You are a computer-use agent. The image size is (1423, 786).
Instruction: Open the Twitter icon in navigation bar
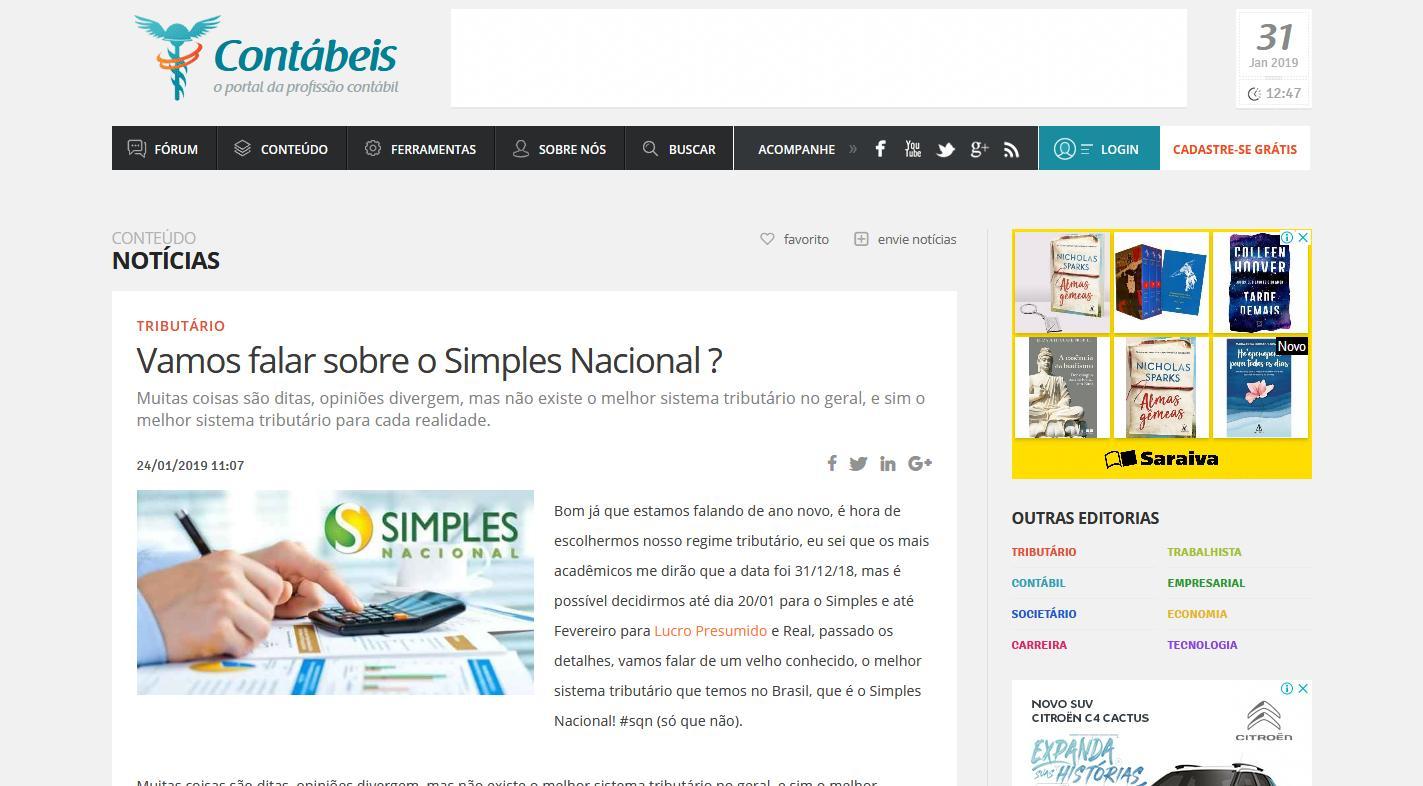pyautogui.click(x=945, y=150)
